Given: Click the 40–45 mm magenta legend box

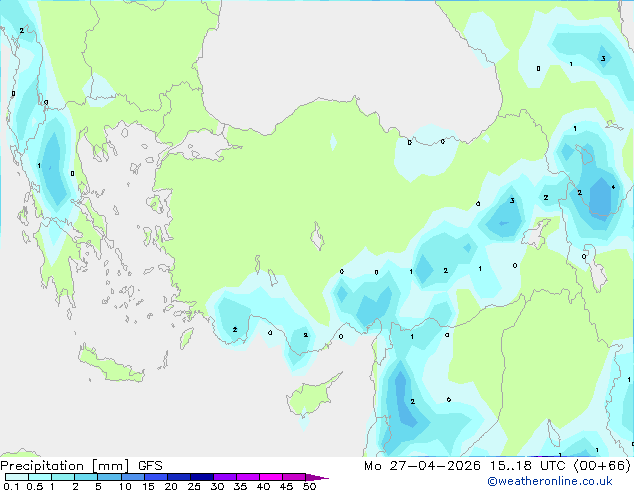Looking at the screenshot, I should coord(271,477).
